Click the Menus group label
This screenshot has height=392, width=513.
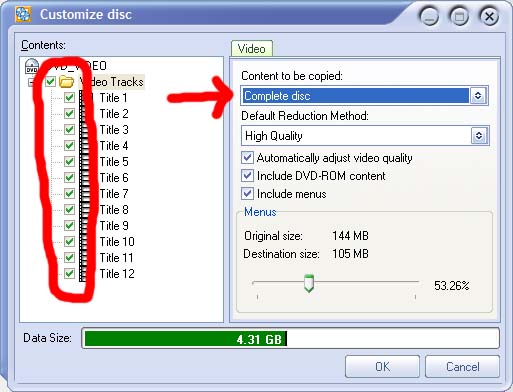[x=260, y=212]
